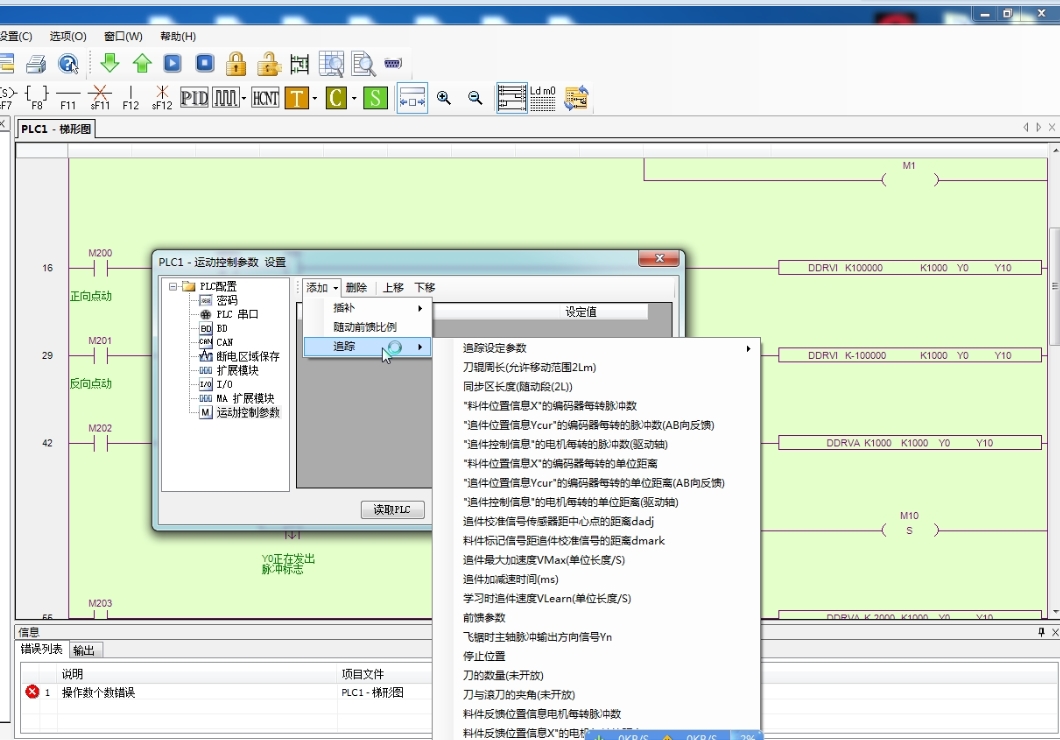The height and width of the screenshot is (740, 1060).
Task: Open dropdown arrow beside C counter icon
Action: 352,98
